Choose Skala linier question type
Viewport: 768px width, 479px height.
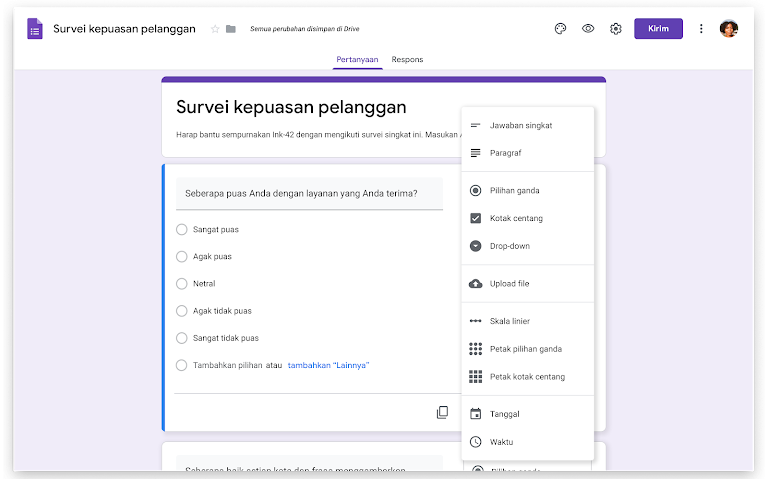528,321
